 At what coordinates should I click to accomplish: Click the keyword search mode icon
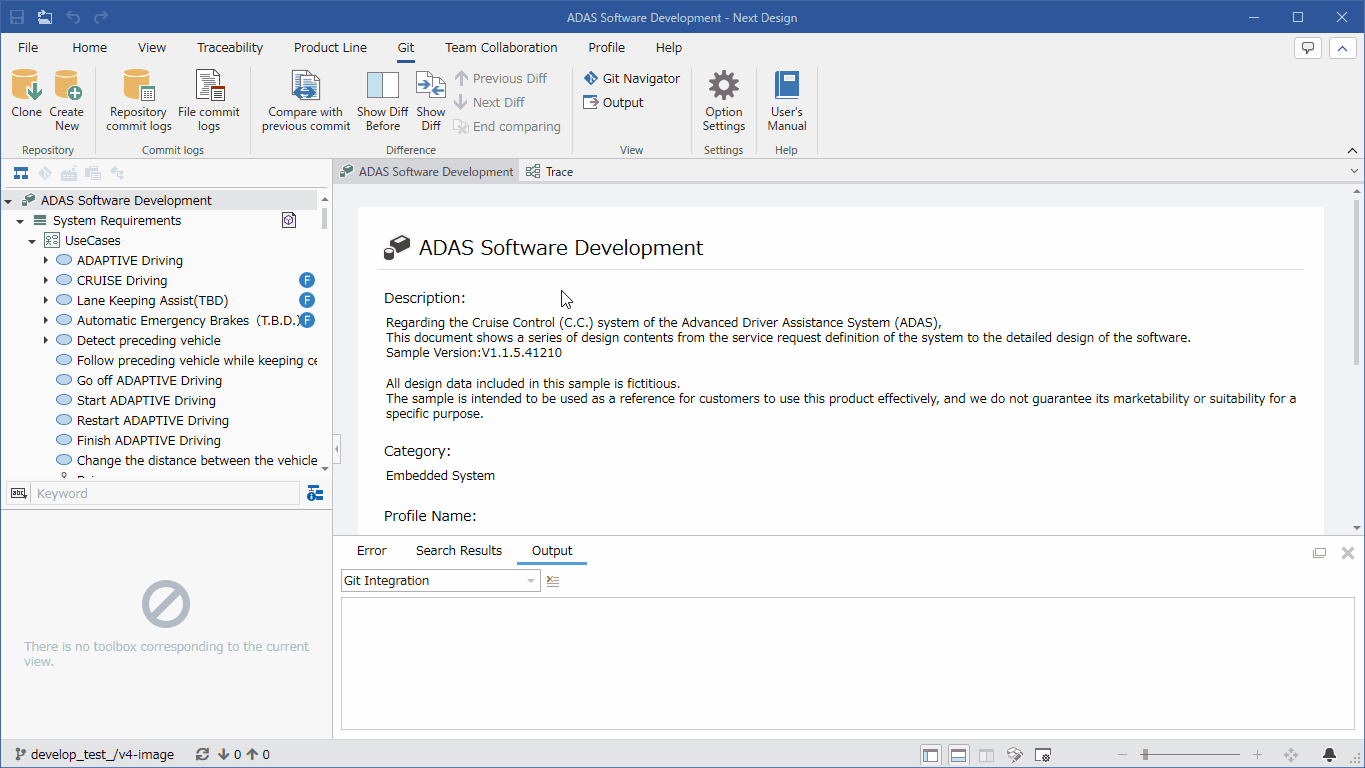coord(18,493)
